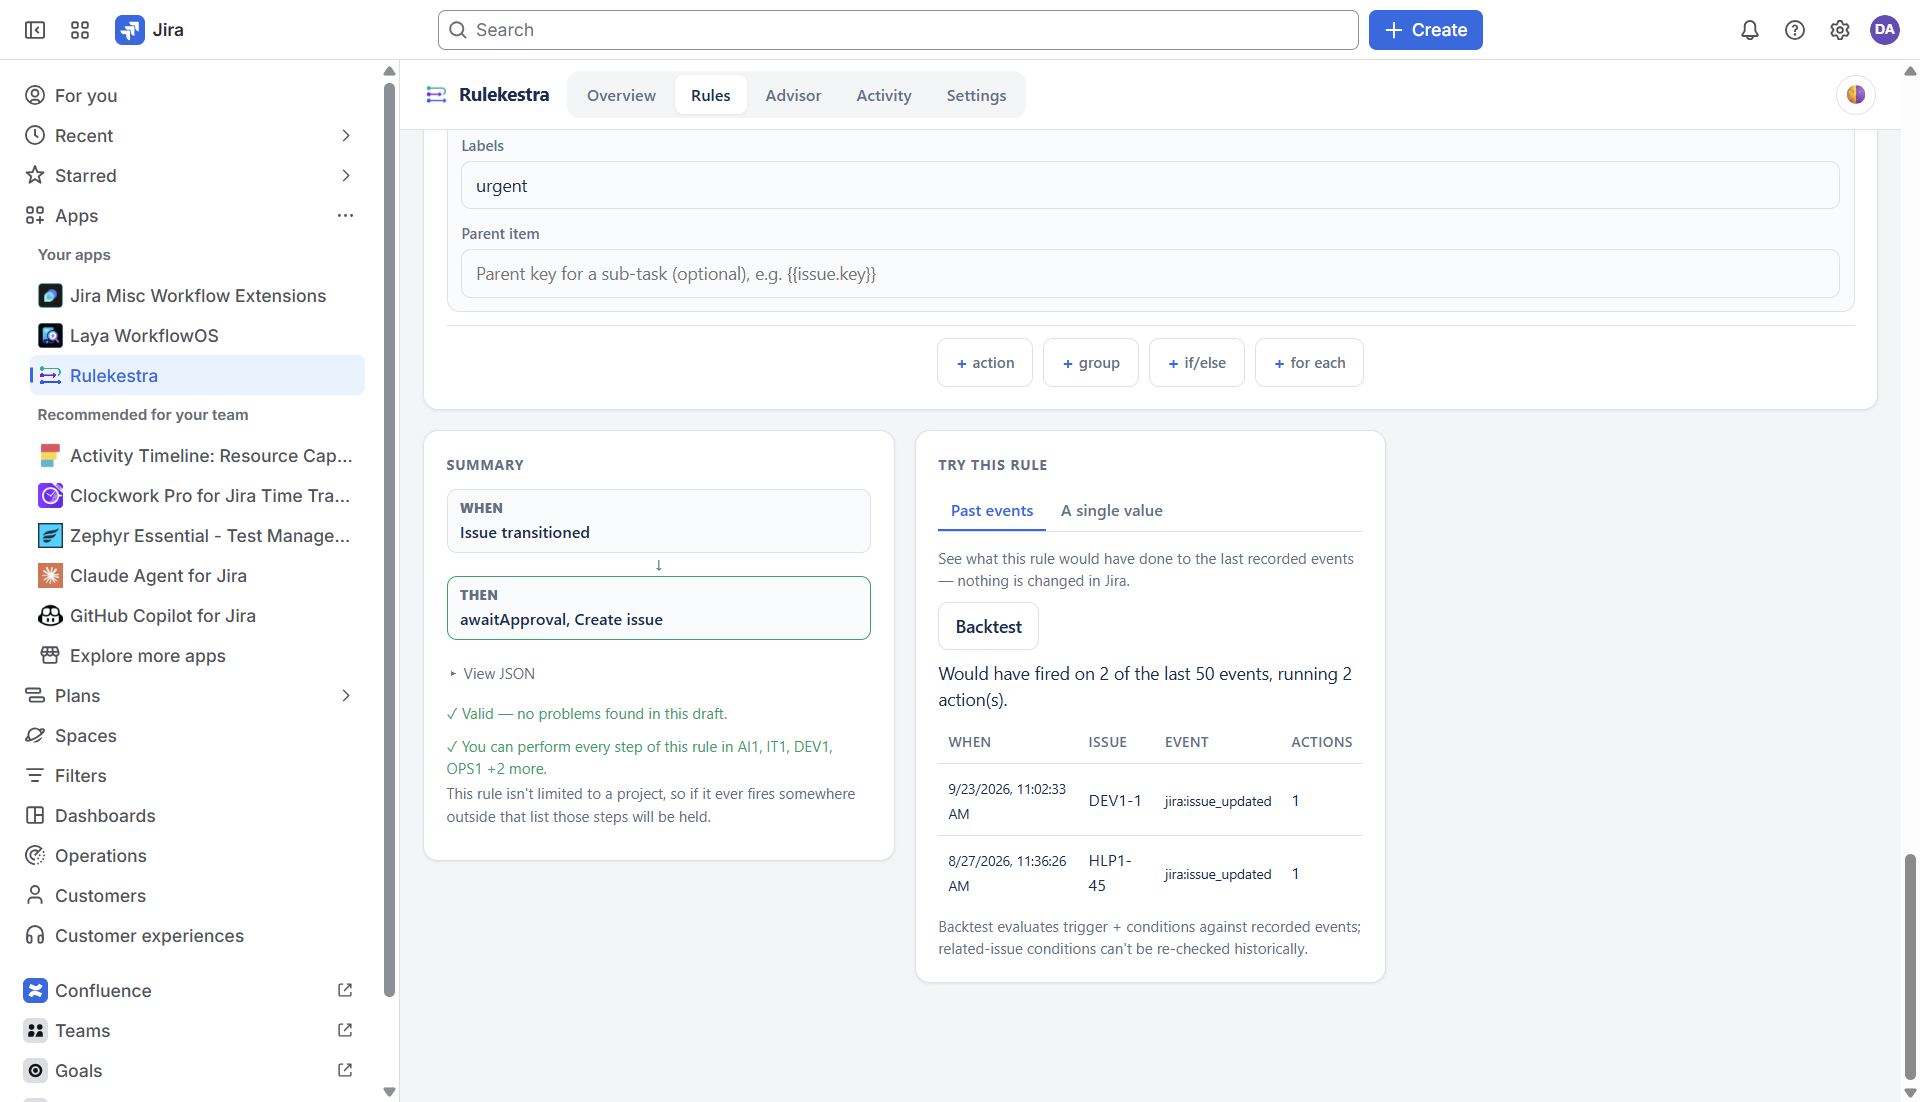Expand the Starred menu chevron
The image size is (1920, 1102).
(x=346, y=176)
